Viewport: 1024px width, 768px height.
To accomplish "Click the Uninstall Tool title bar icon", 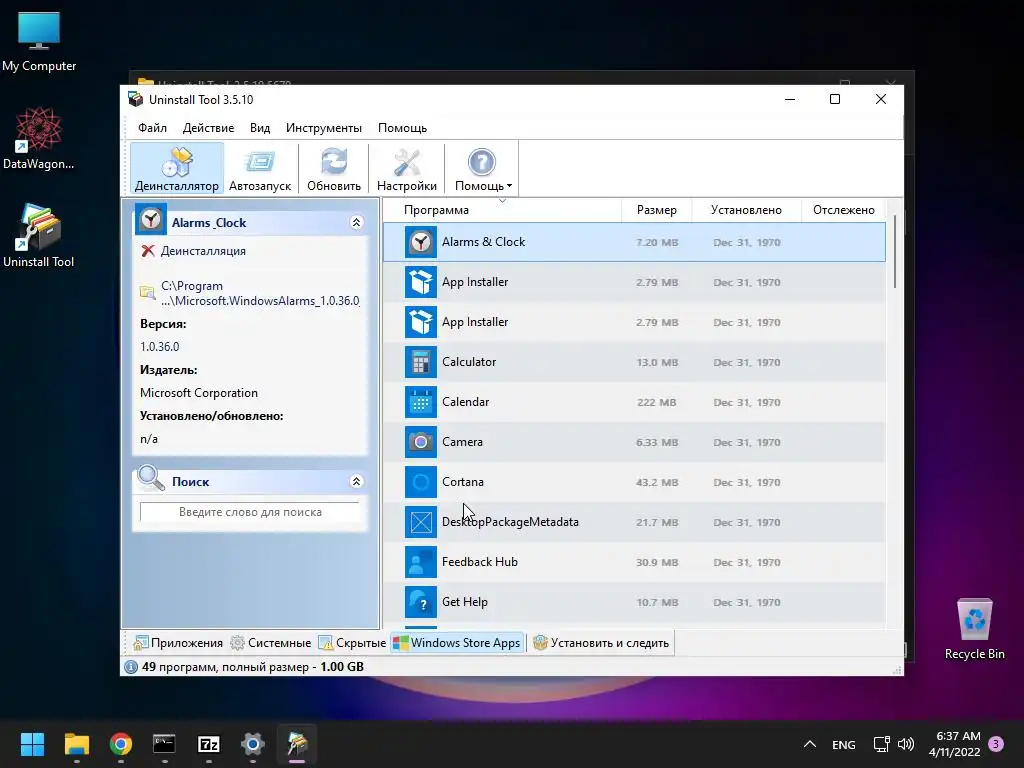I will pyautogui.click(x=135, y=99).
